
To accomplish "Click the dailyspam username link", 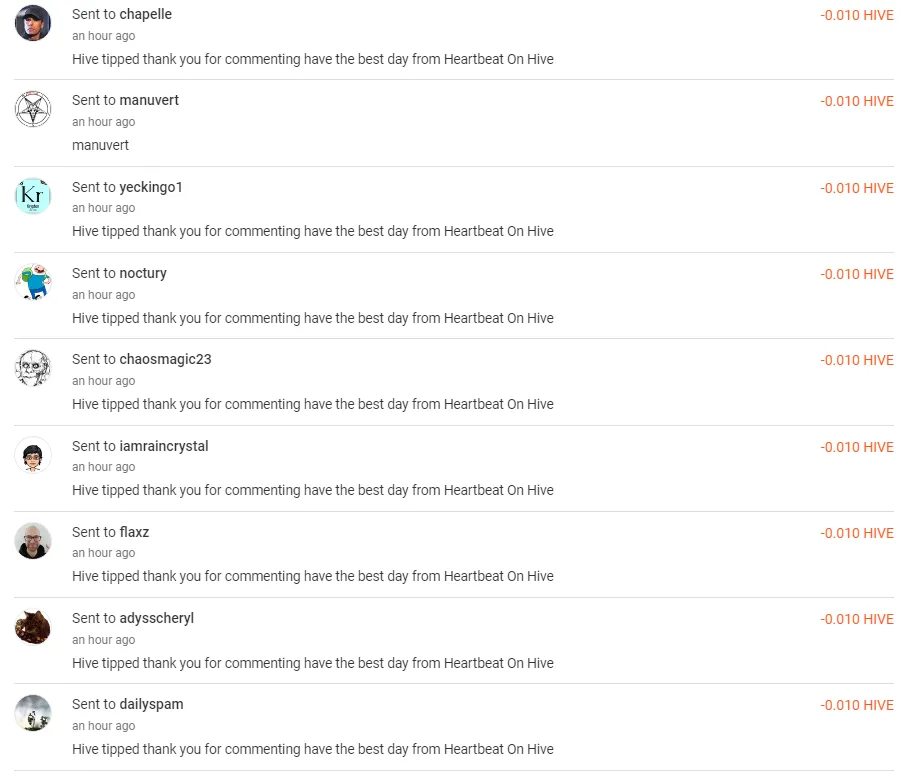I will 151,704.
